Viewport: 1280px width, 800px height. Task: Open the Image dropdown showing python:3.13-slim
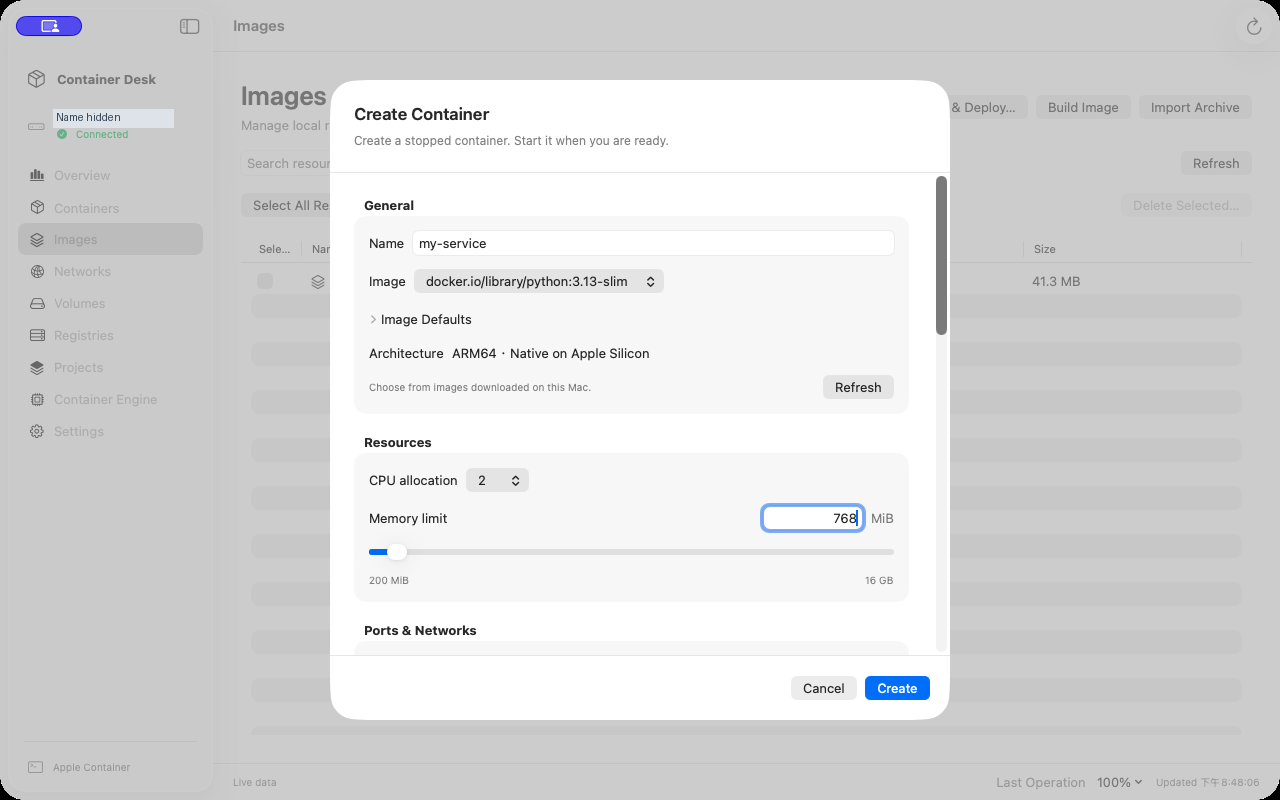pos(539,282)
